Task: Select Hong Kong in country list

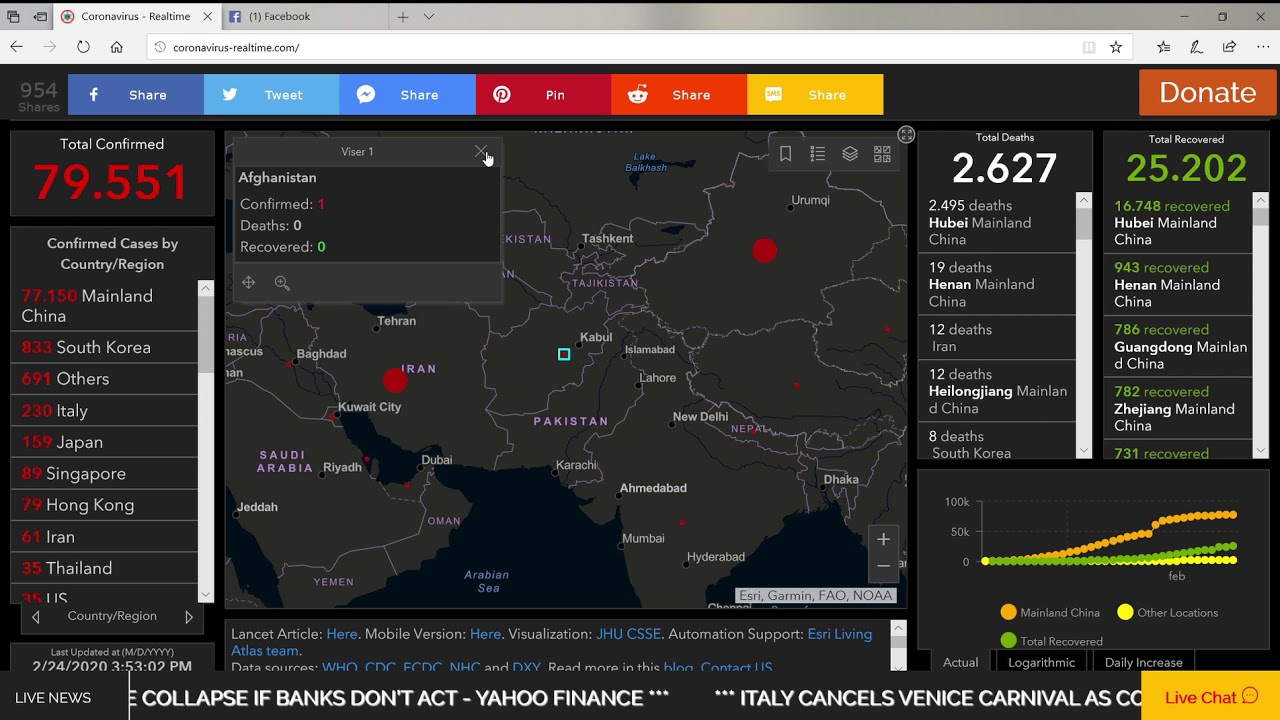Action: [104, 505]
